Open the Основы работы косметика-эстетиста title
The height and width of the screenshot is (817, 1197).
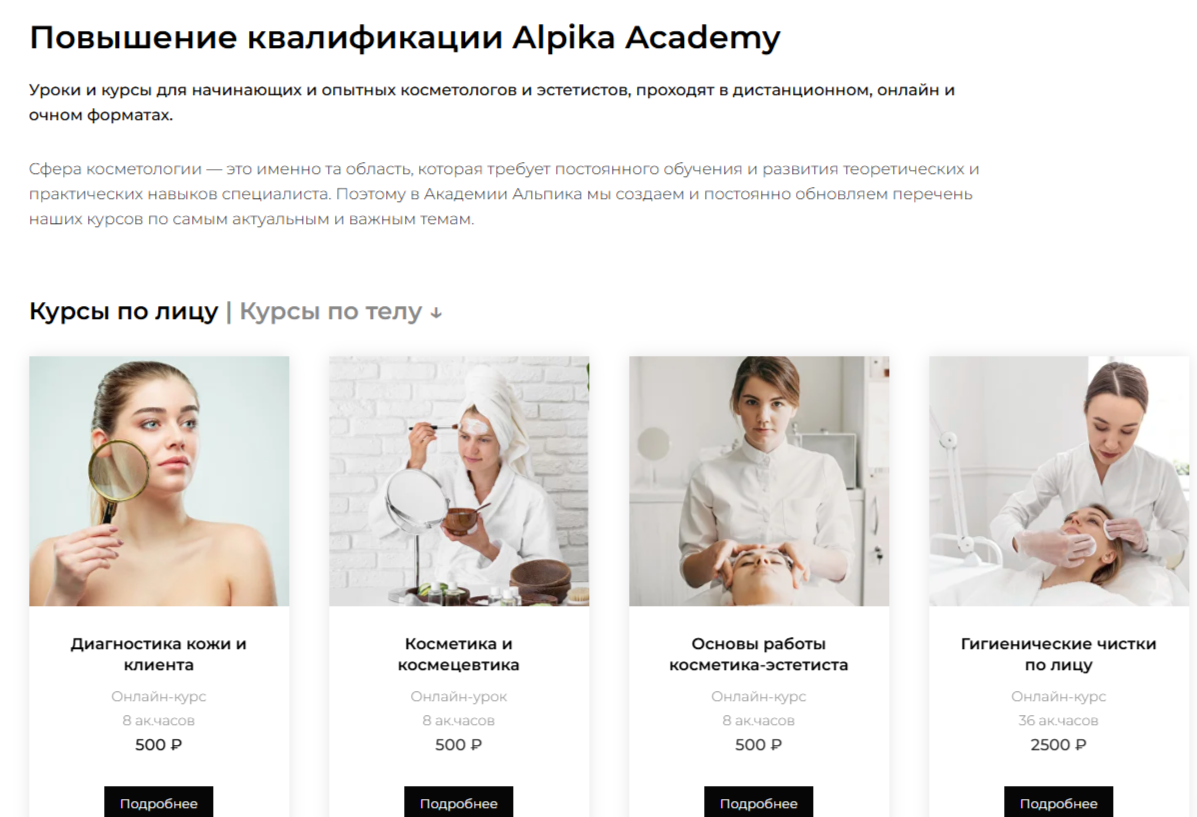coord(759,654)
